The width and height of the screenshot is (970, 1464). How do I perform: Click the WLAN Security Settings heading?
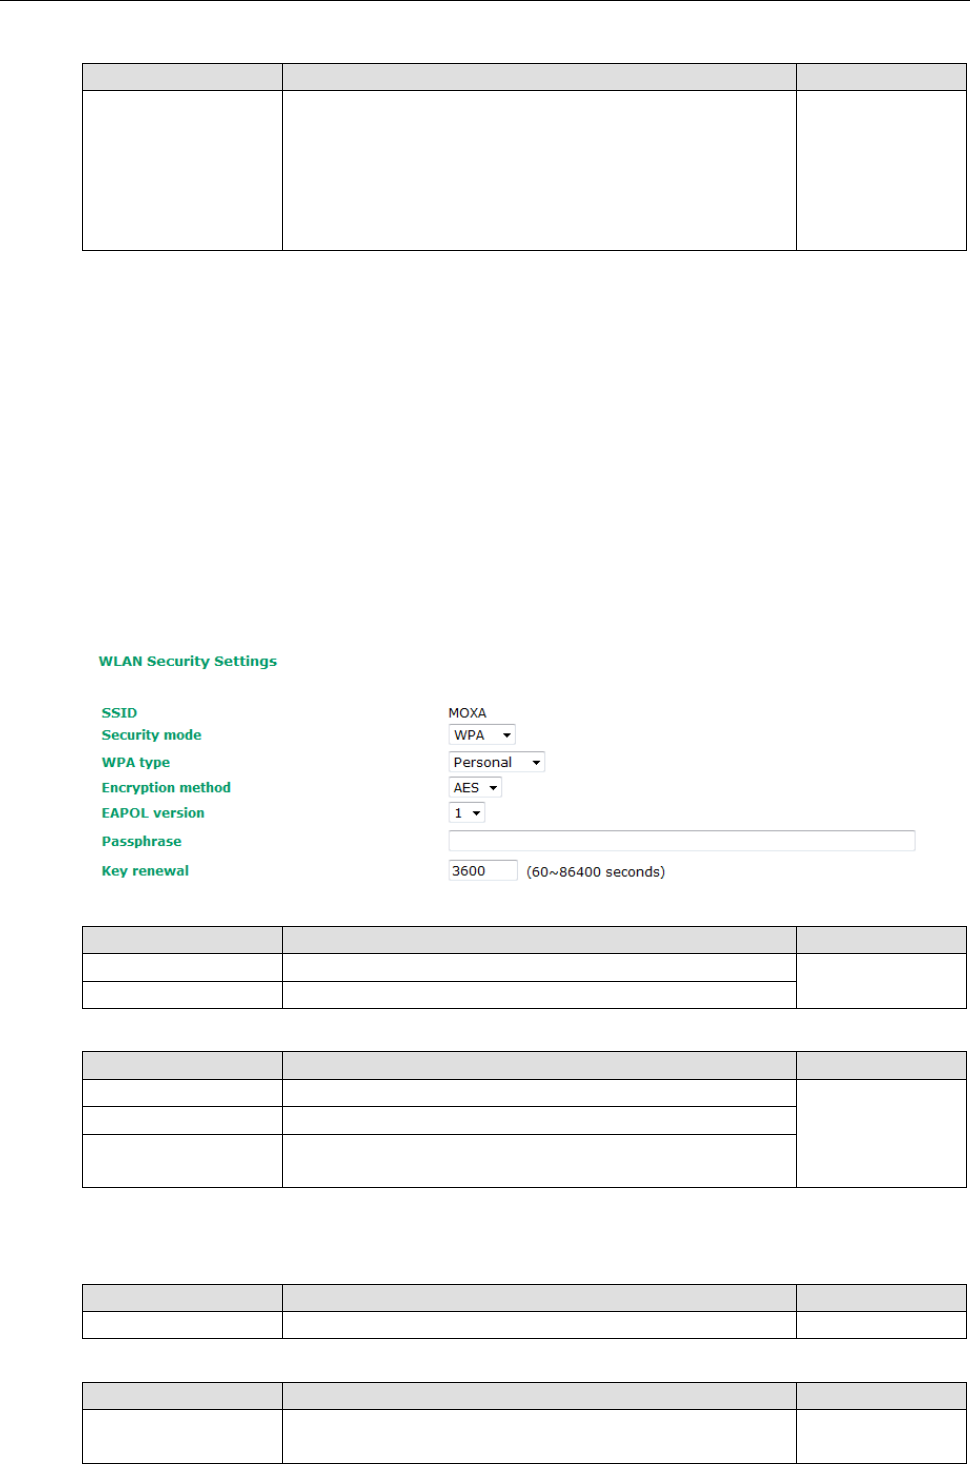point(188,661)
